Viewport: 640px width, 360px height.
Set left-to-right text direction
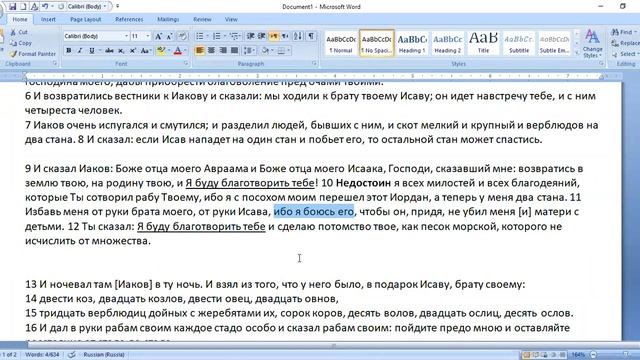[274, 36]
